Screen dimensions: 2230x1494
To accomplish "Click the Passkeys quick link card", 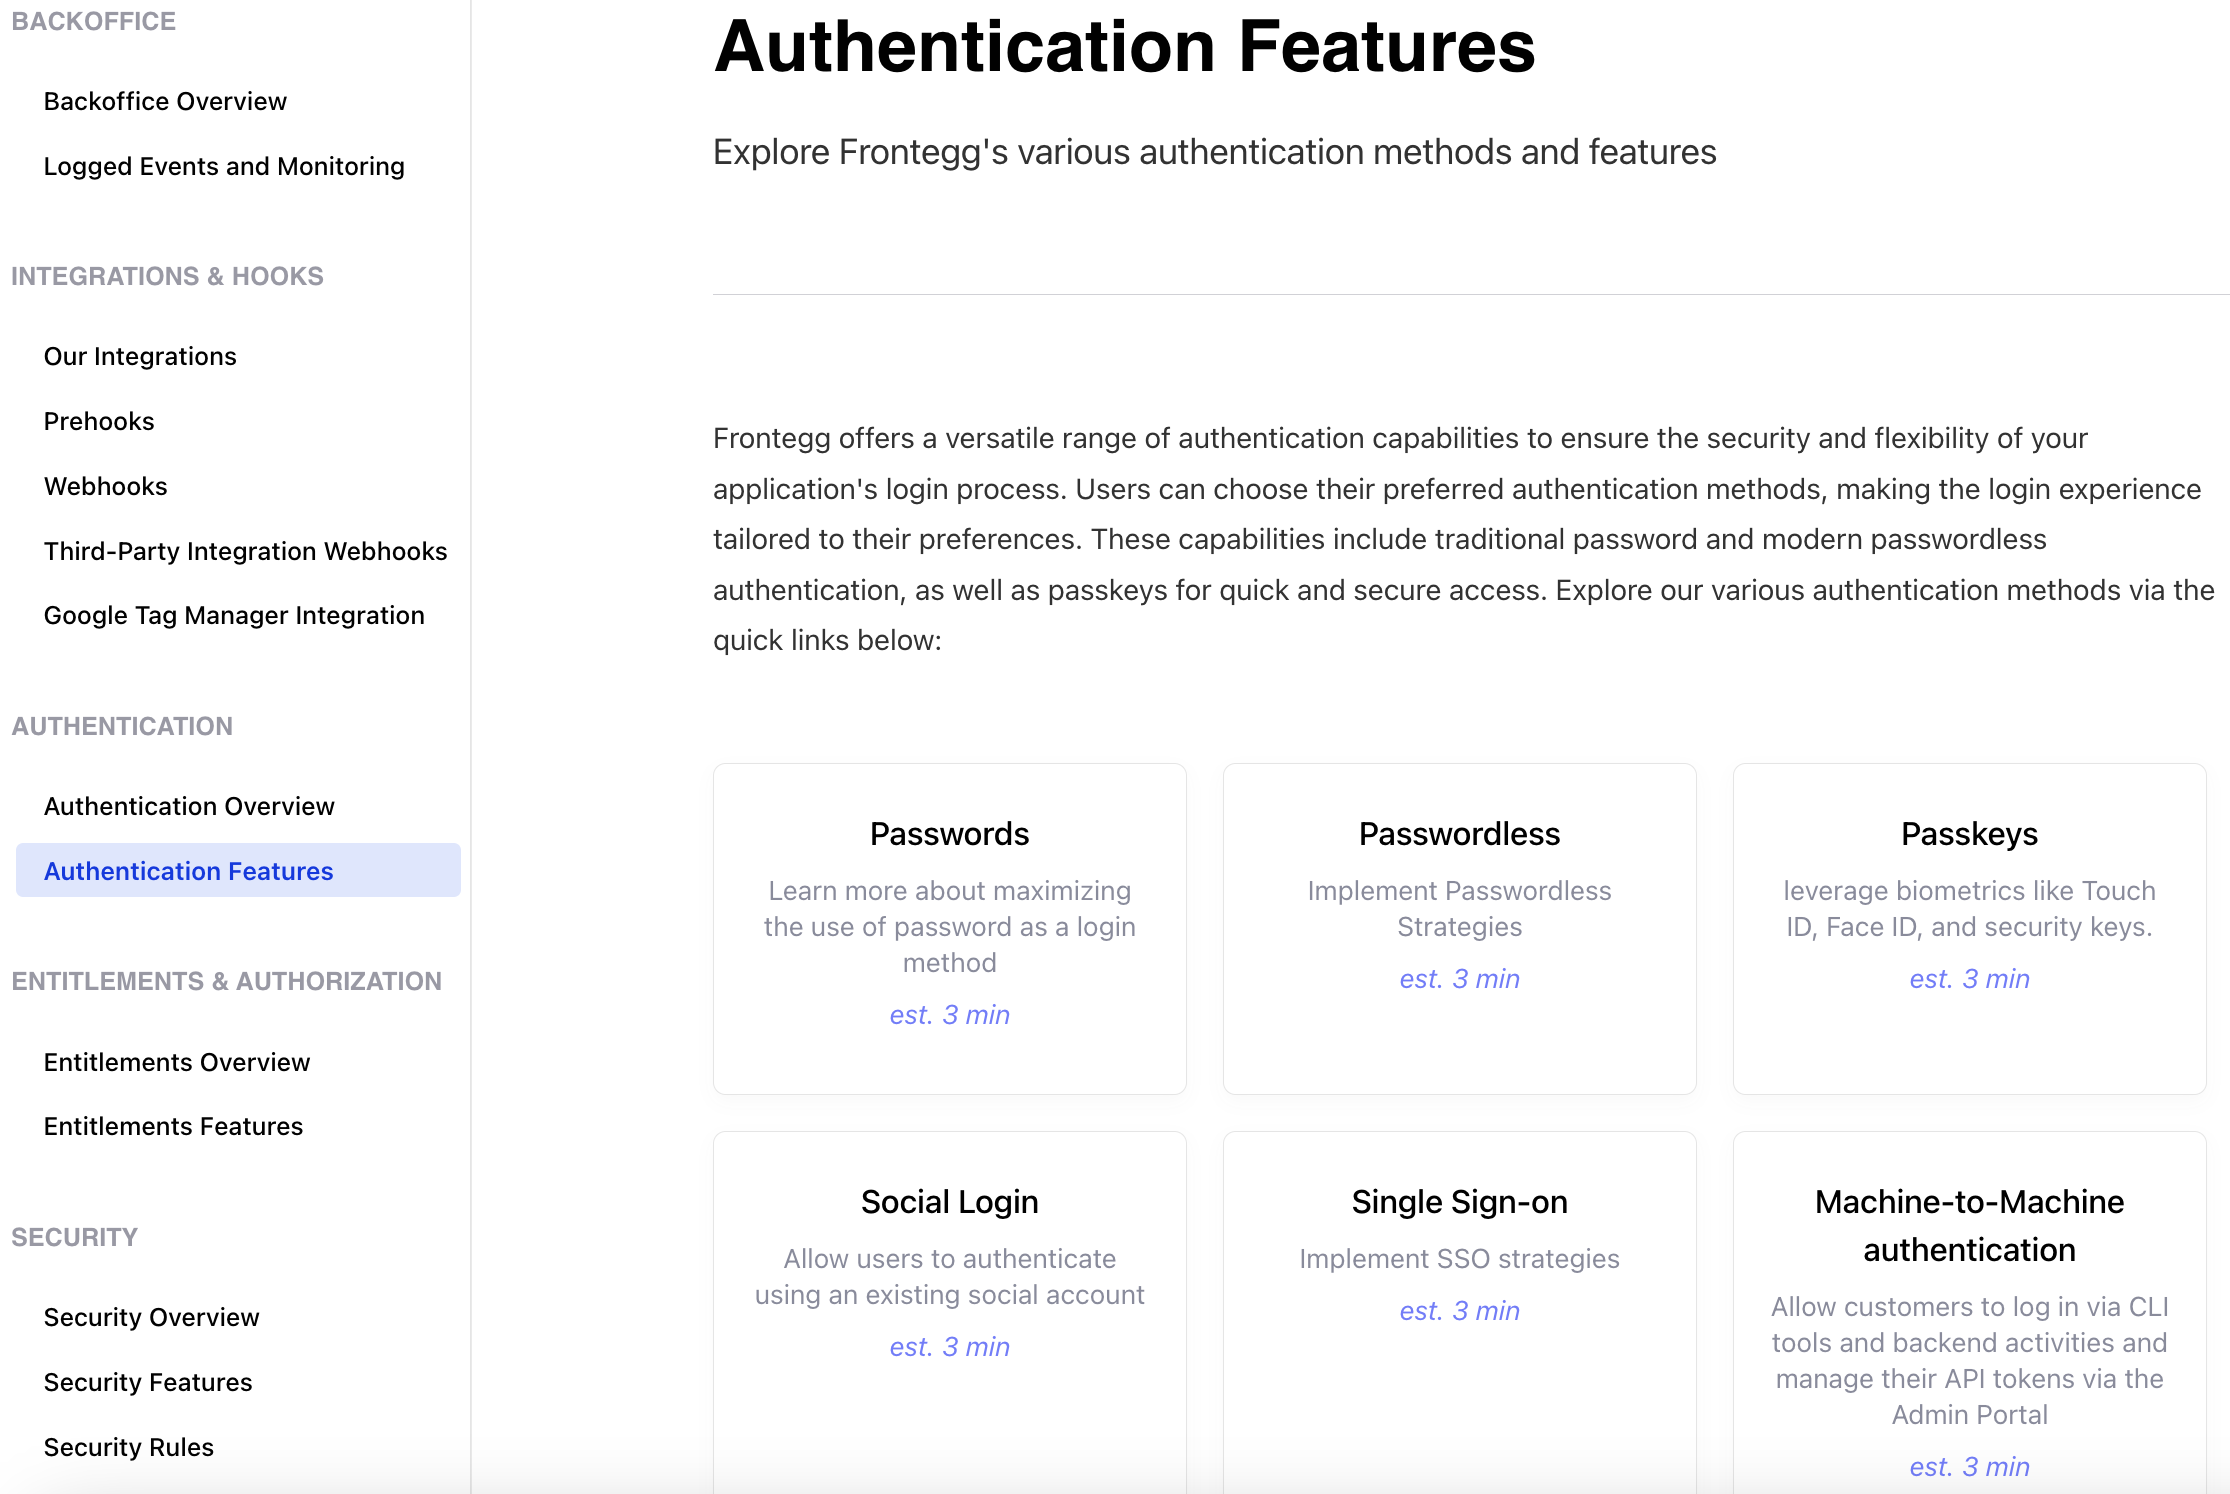I will [1969, 928].
